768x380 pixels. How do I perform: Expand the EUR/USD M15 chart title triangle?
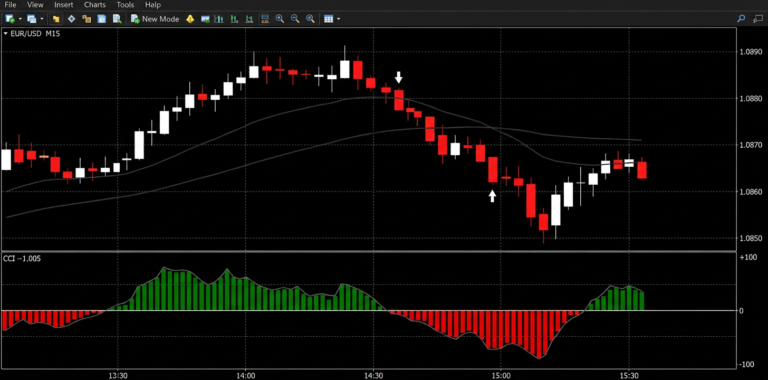tap(5, 34)
